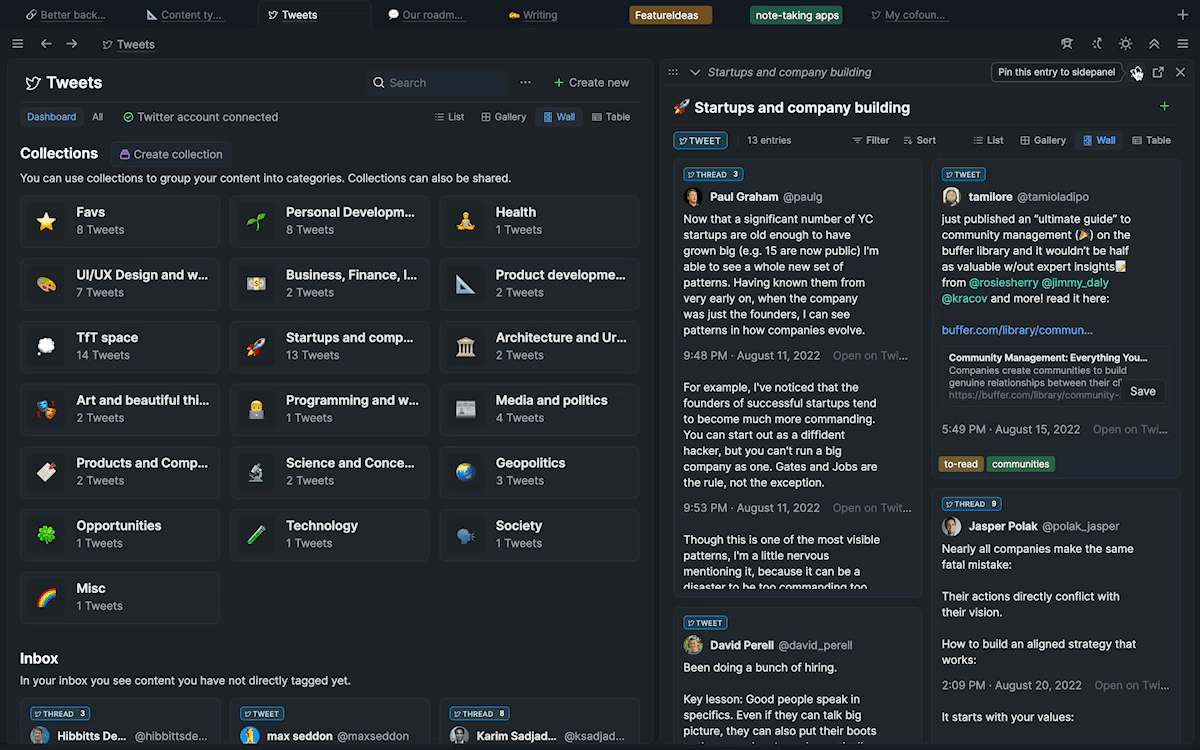1200x750 pixels.
Task: Click green plus in Startups panel
Action: (x=1164, y=107)
